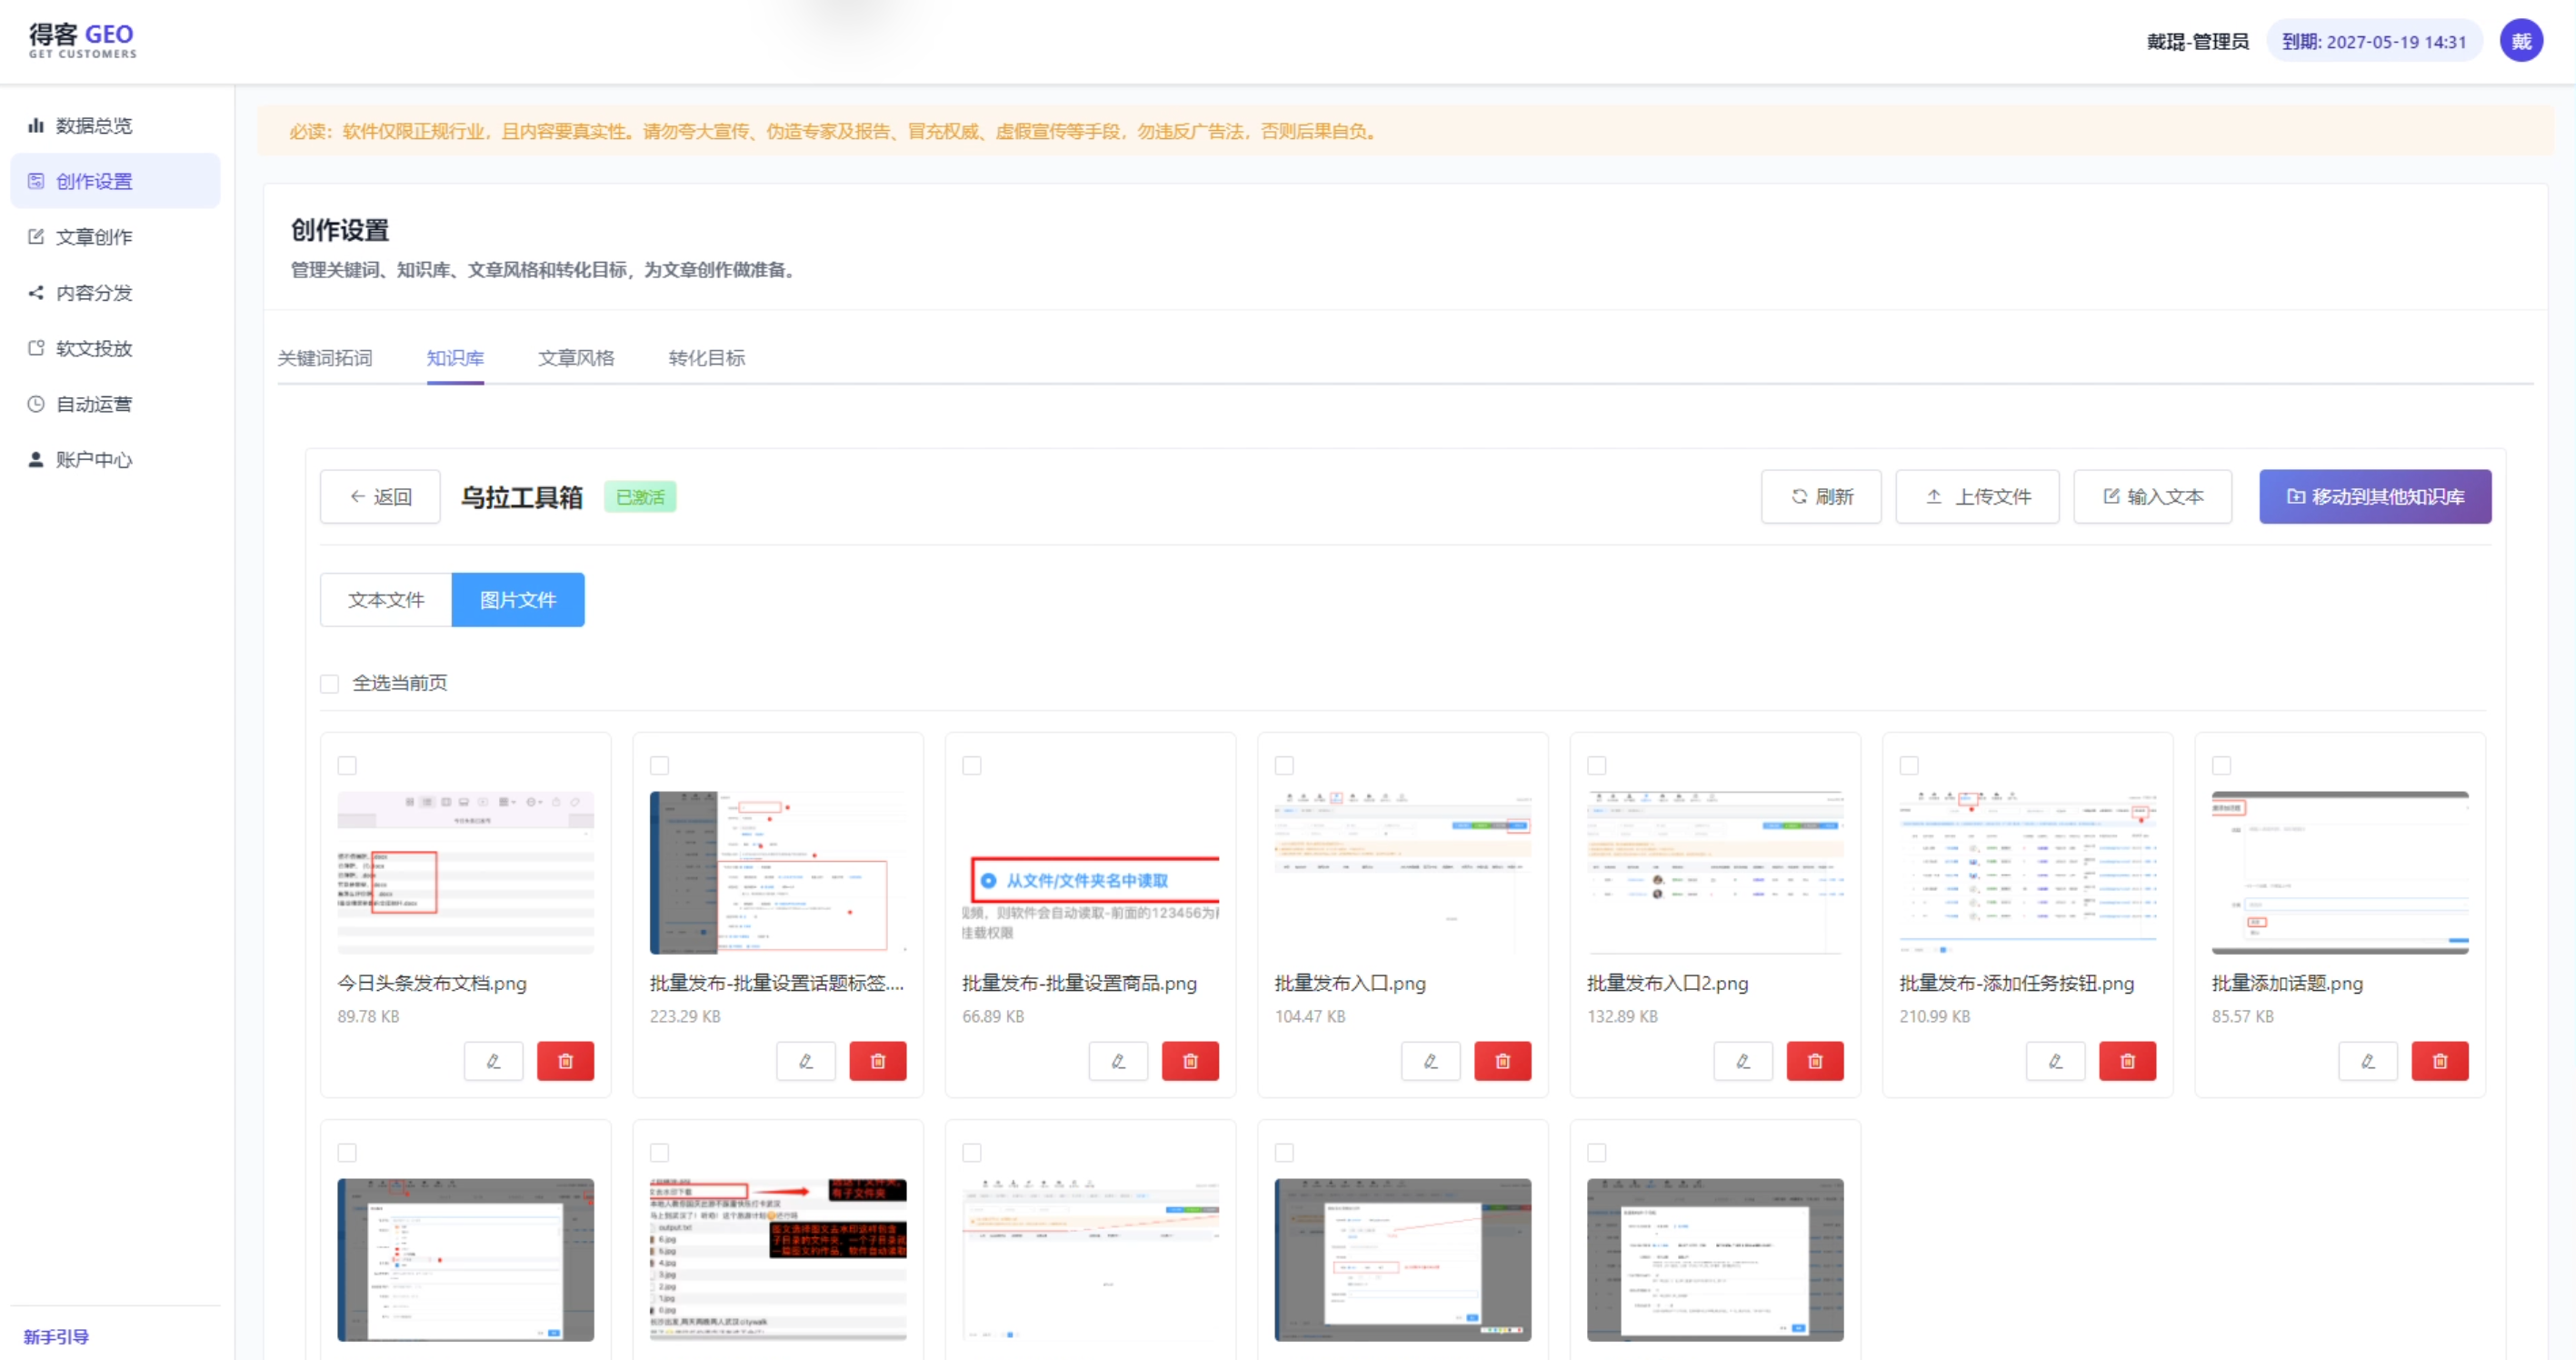The width and height of the screenshot is (2576, 1360).
Task: Switch to the 关键词拓词 tab
Action: [x=325, y=358]
